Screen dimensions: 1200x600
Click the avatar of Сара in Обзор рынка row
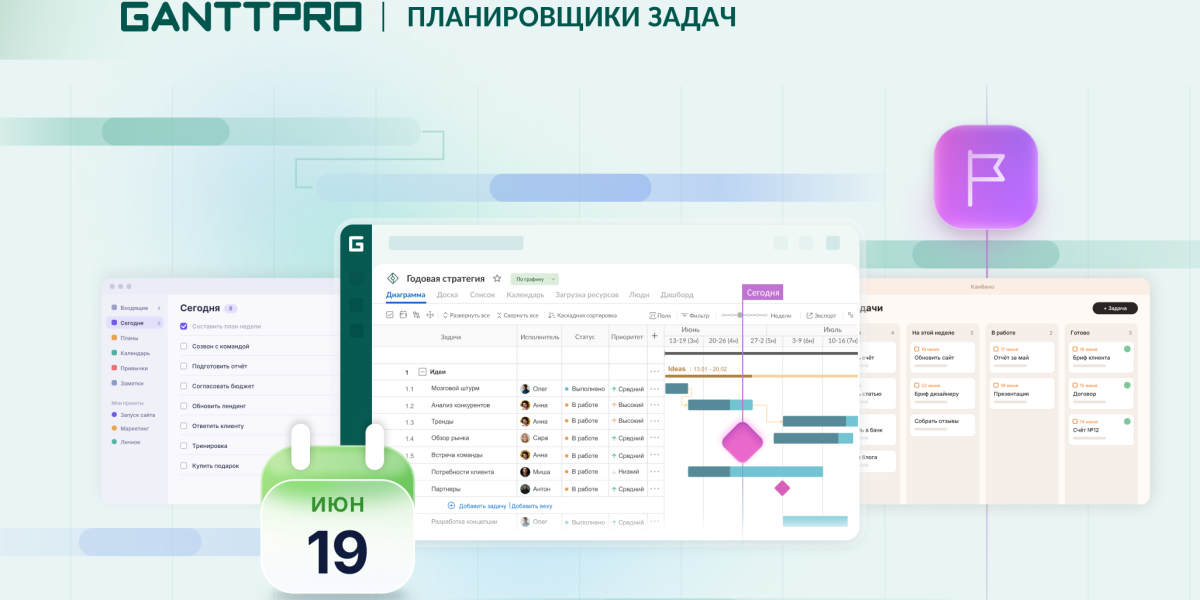click(525, 438)
